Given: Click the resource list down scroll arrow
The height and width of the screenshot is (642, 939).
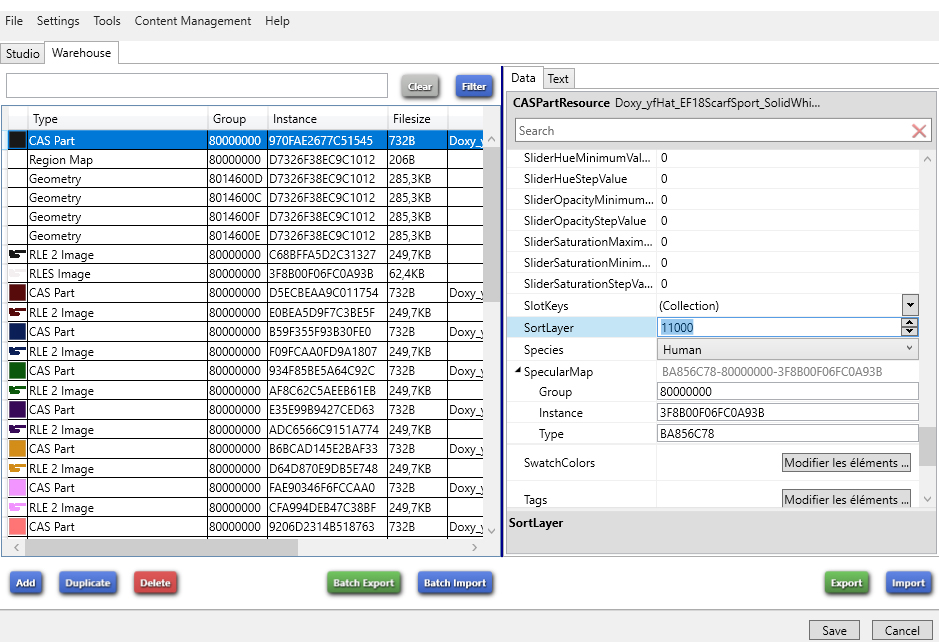Looking at the screenshot, I should click(x=492, y=531).
